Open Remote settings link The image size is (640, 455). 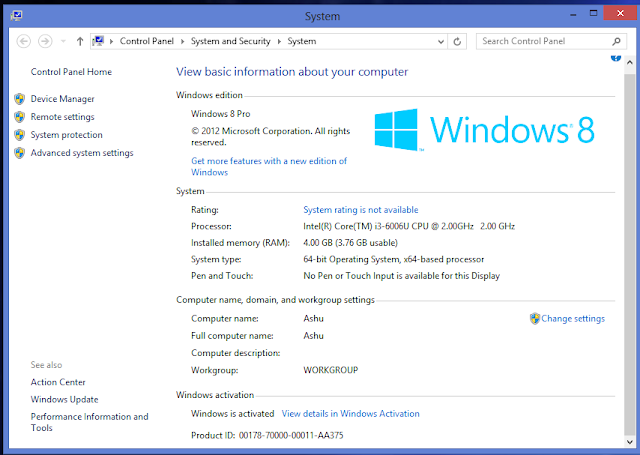coord(62,117)
